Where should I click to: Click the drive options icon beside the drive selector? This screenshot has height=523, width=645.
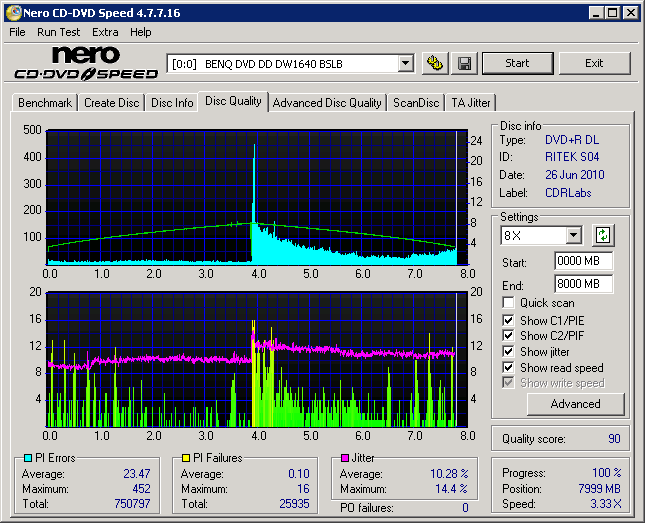coord(435,63)
